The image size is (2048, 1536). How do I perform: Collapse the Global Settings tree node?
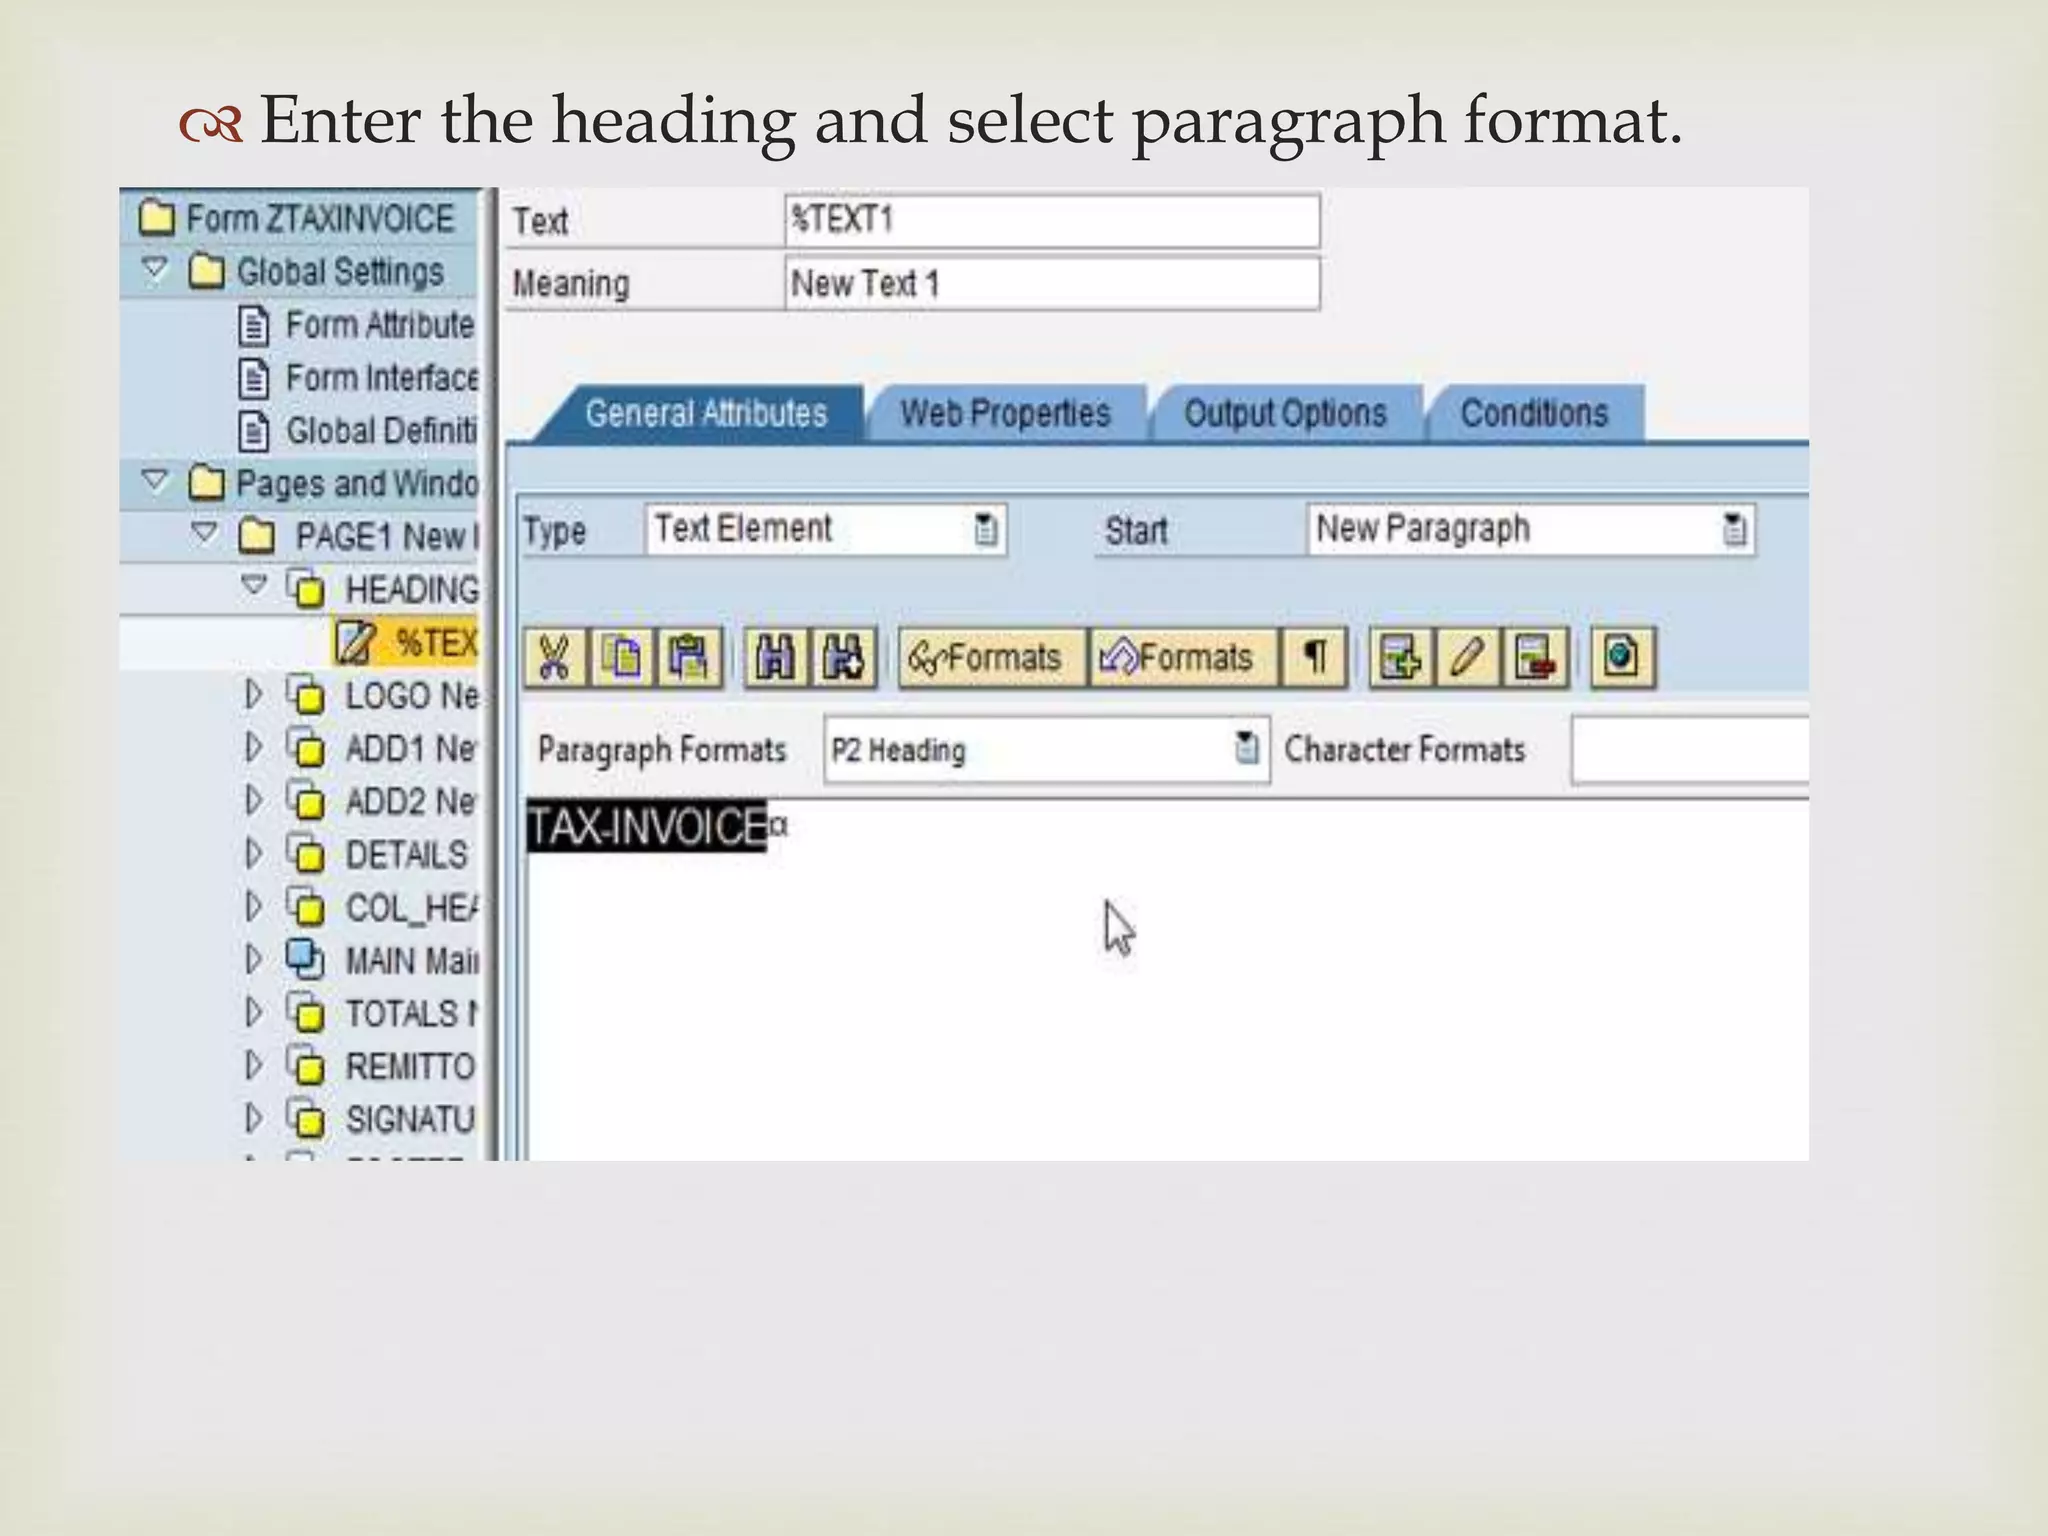pyautogui.click(x=155, y=269)
